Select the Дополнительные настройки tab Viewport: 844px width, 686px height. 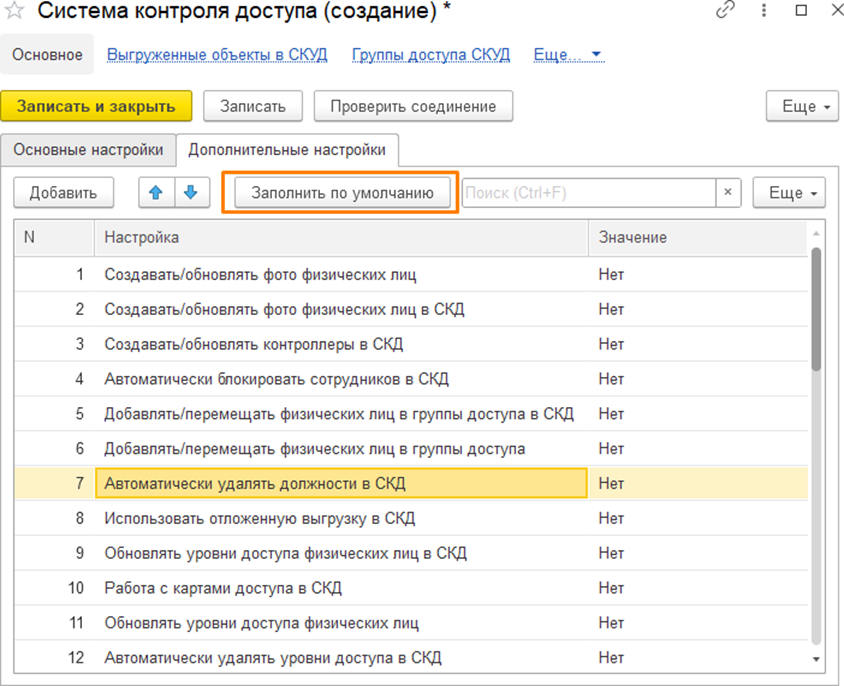point(287,150)
